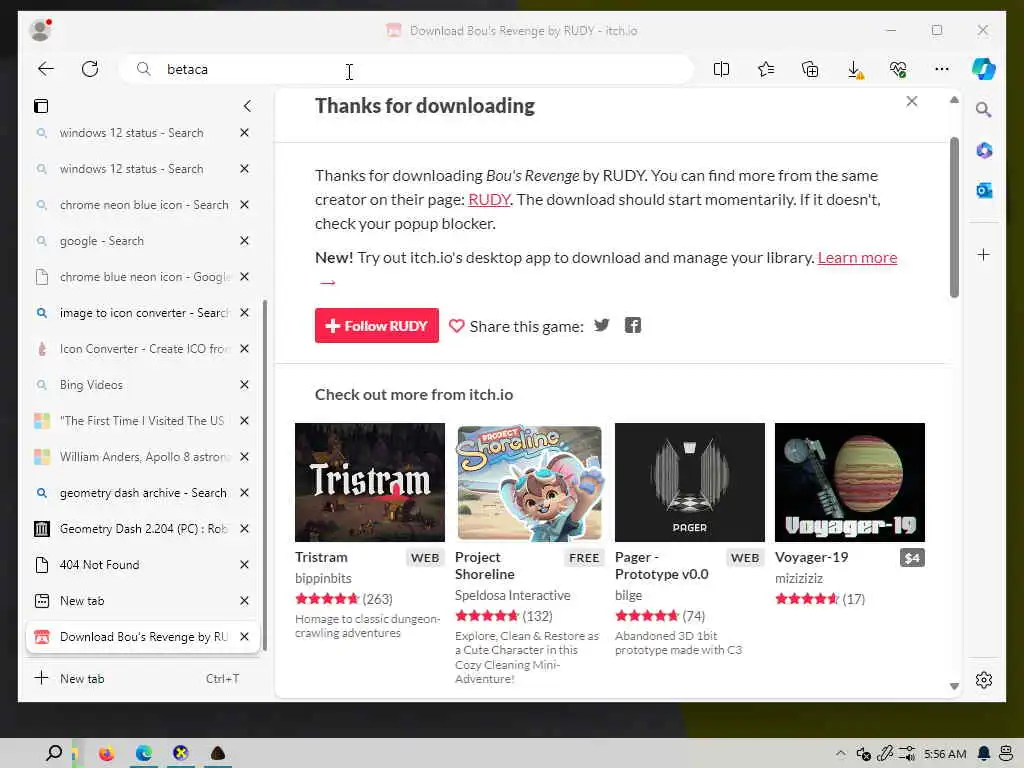Open the Downloads icon with warning badge
The width and height of the screenshot is (1024, 768).
(x=855, y=70)
